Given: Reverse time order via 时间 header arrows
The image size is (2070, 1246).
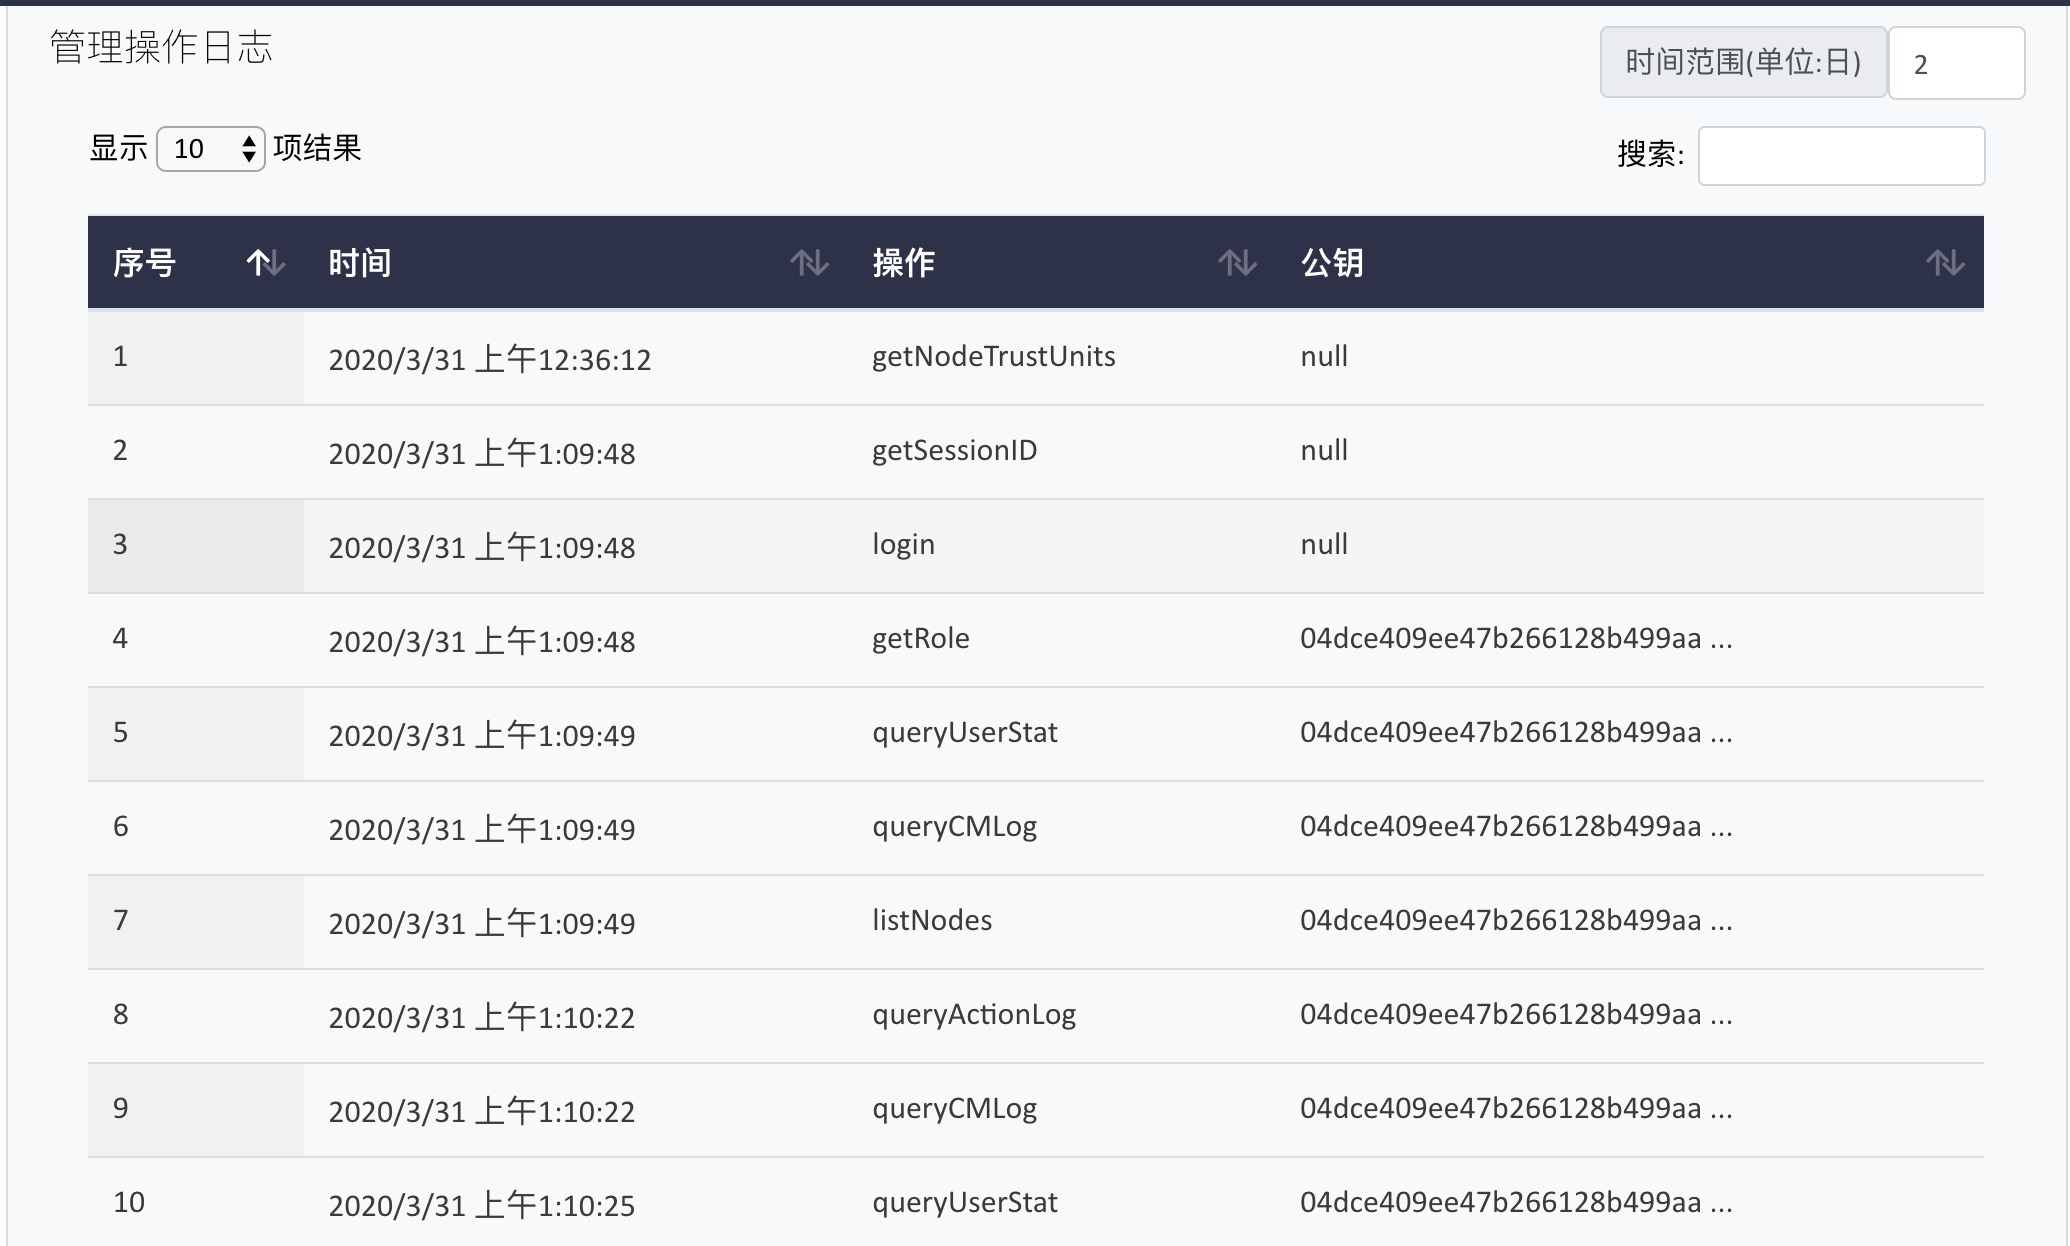Looking at the screenshot, I should click(808, 263).
